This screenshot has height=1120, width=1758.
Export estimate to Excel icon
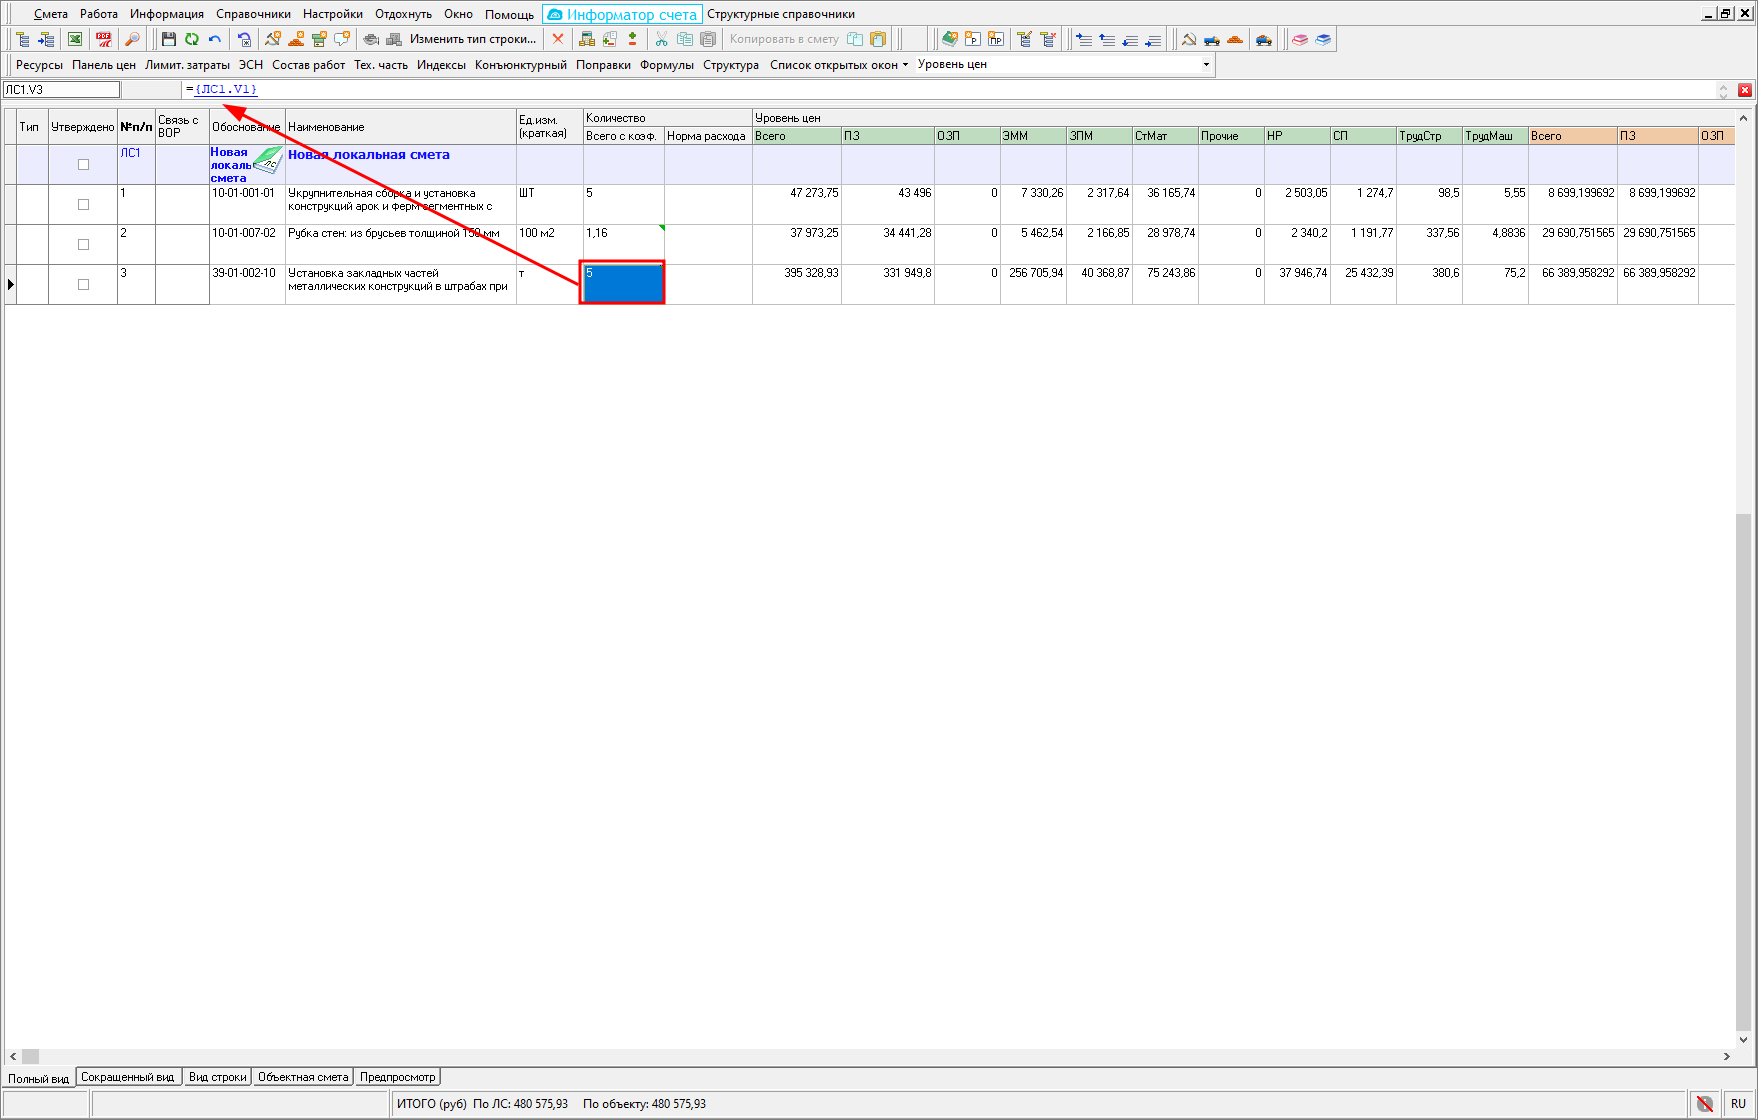tap(75, 39)
